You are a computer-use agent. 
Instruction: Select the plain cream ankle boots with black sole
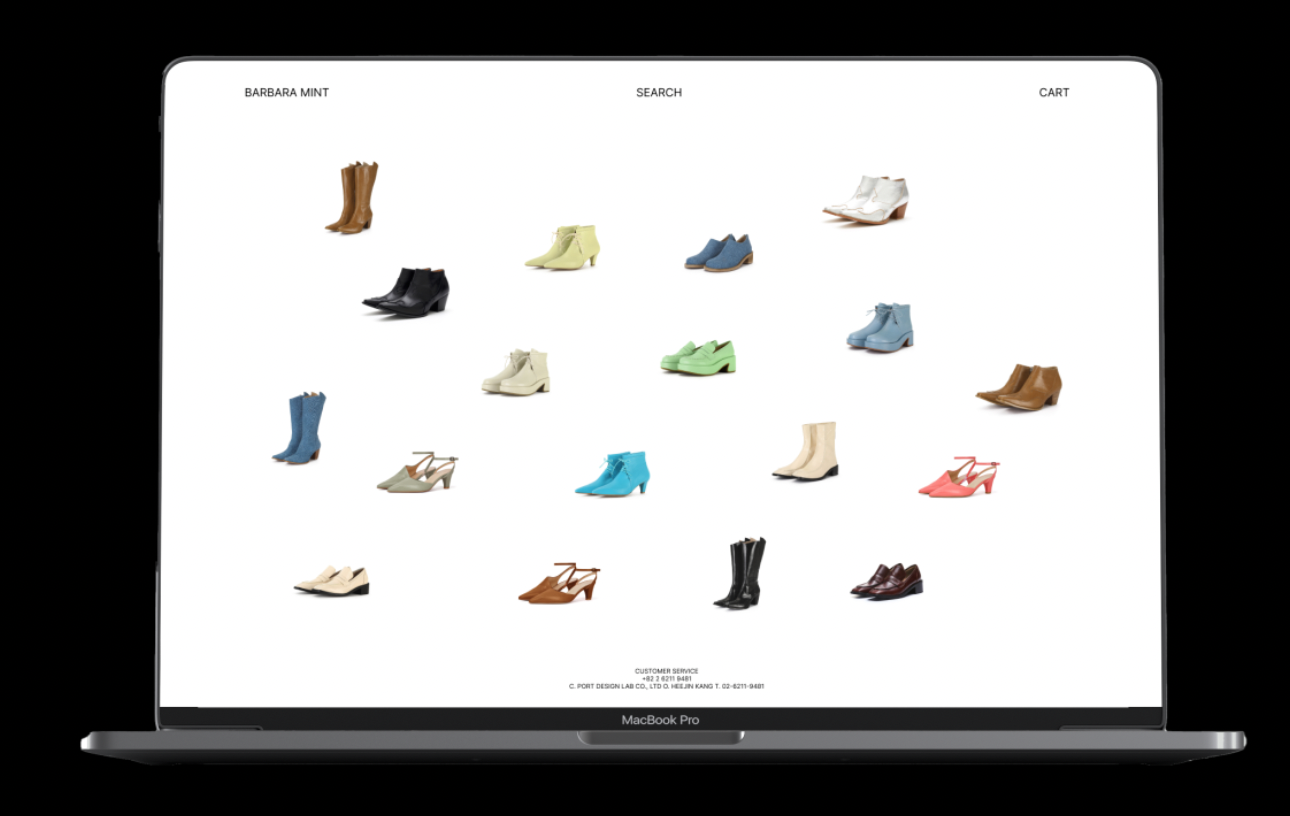coord(805,451)
